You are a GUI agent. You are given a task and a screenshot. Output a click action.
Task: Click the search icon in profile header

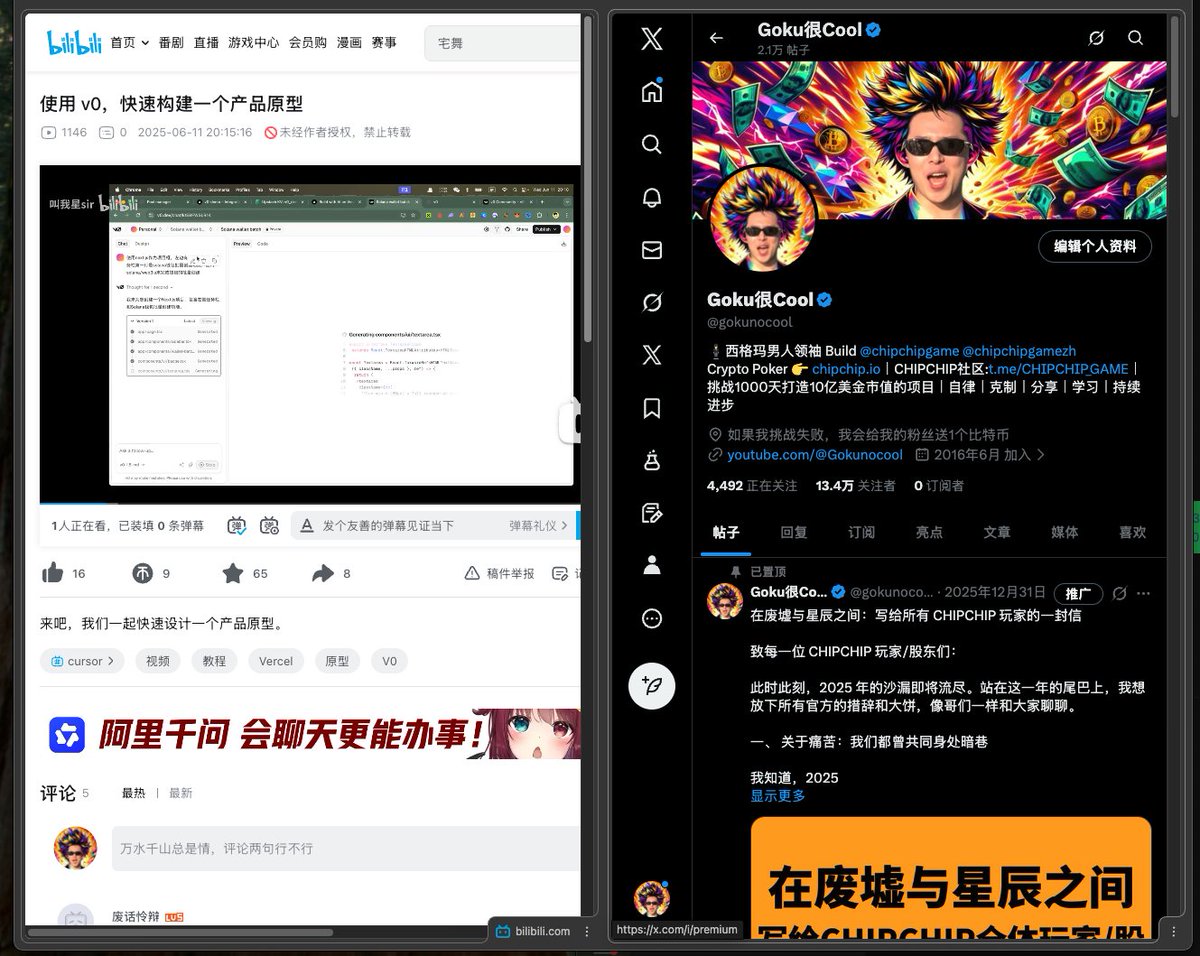click(1136, 38)
